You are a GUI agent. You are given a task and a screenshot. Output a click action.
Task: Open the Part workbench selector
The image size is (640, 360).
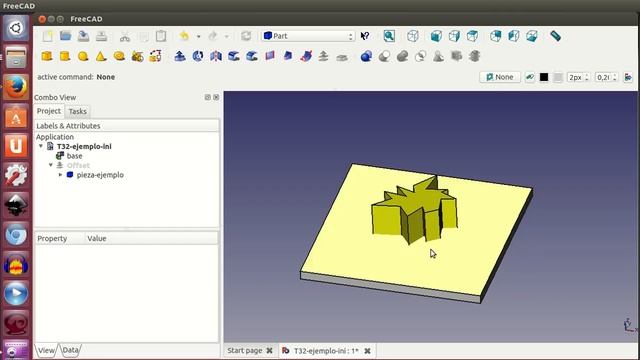(308, 36)
